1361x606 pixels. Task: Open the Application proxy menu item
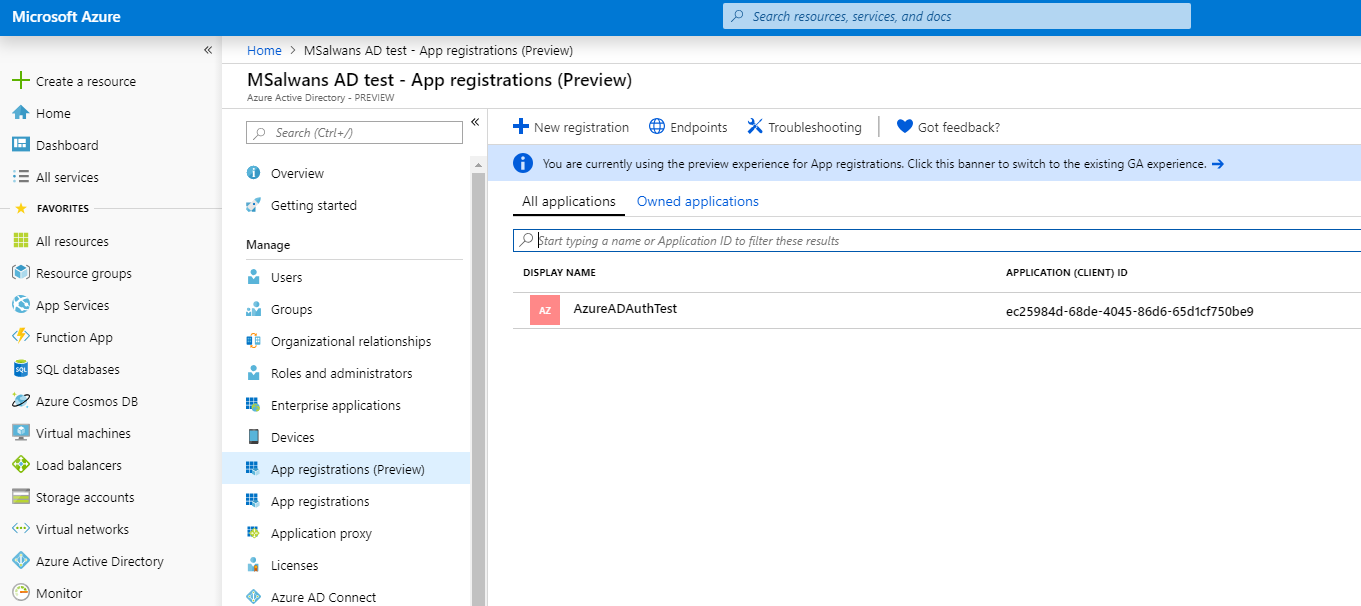[x=346, y=533]
